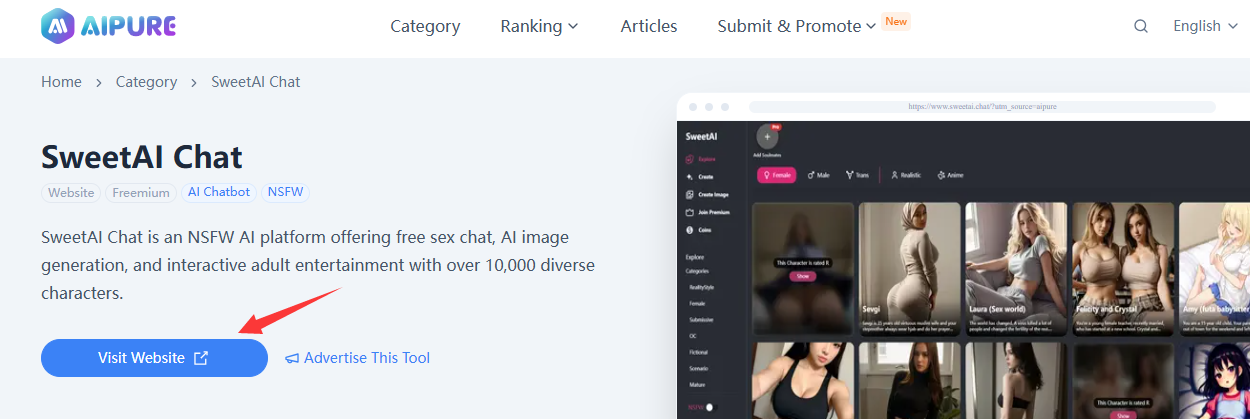Viewport: 1250px width, 420px height.
Task: Click Create icon in SweetAI preview sidebar
Action: [x=689, y=177]
